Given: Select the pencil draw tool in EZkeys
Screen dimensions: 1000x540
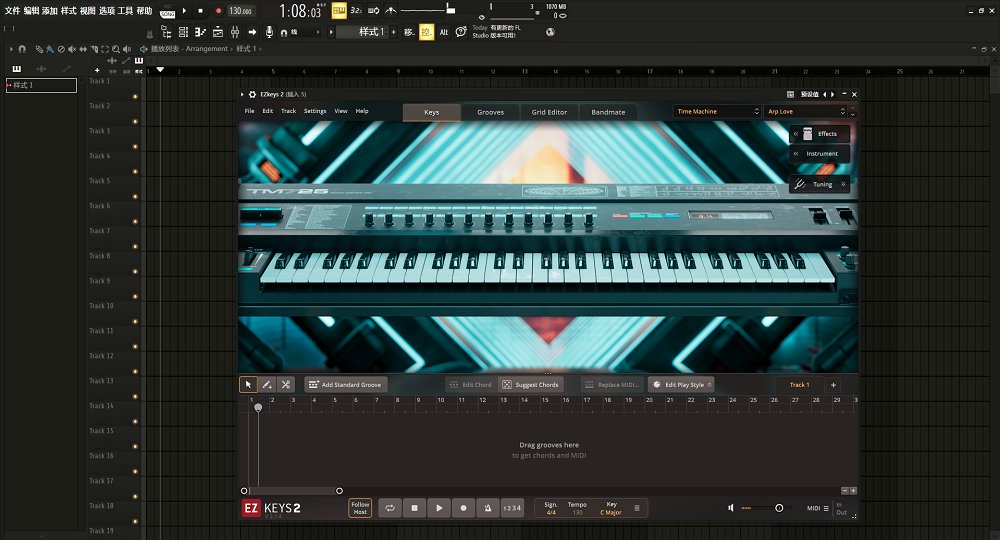Looking at the screenshot, I should point(267,384).
